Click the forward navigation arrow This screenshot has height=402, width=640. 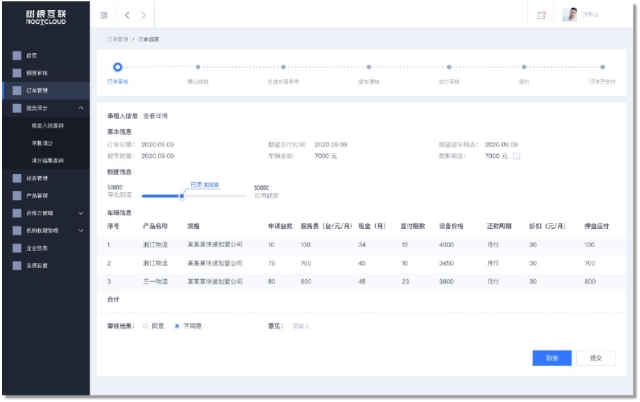[x=143, y=16]
